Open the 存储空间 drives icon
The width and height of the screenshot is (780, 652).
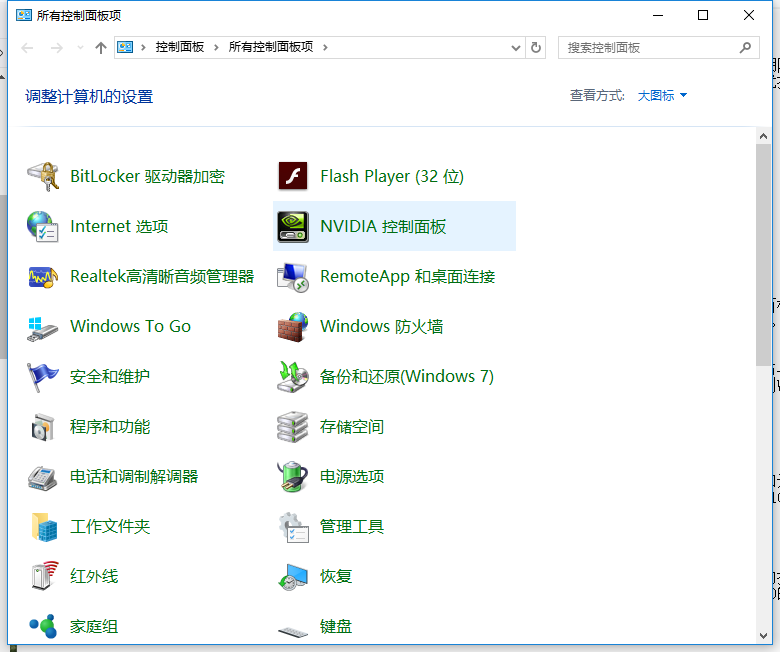click(292, 426)
